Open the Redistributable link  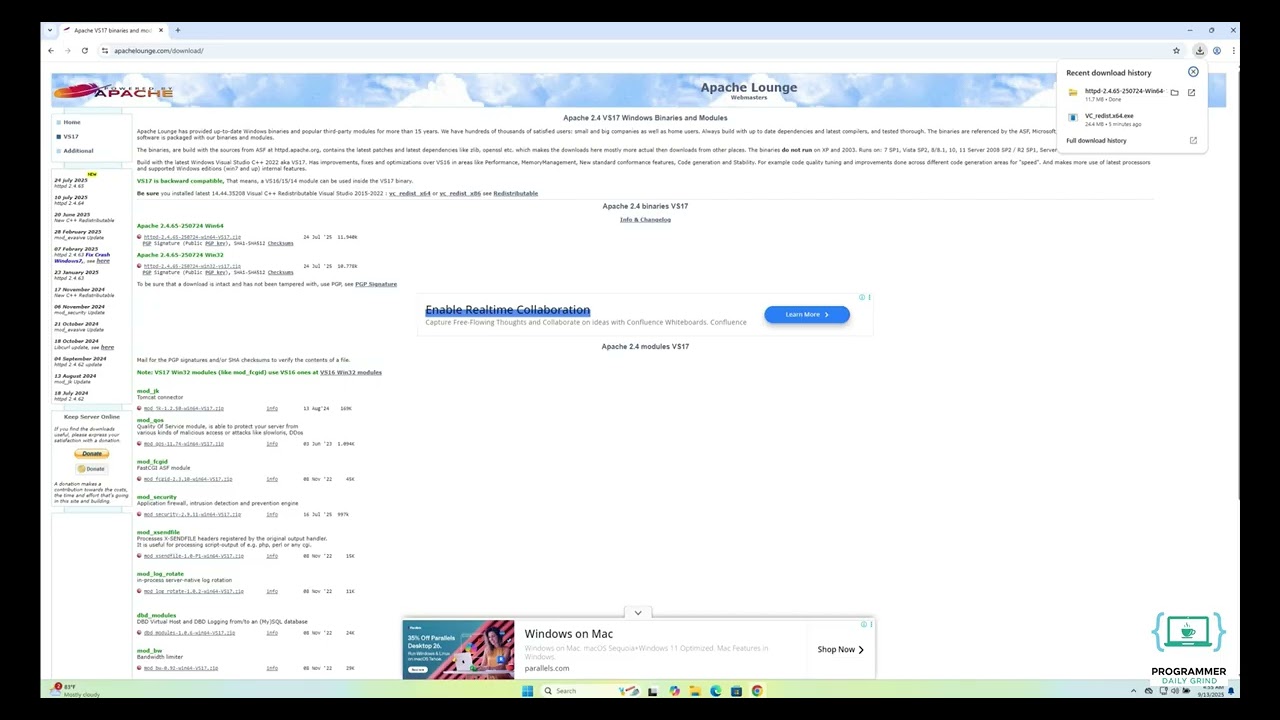(x=515, y=194)
